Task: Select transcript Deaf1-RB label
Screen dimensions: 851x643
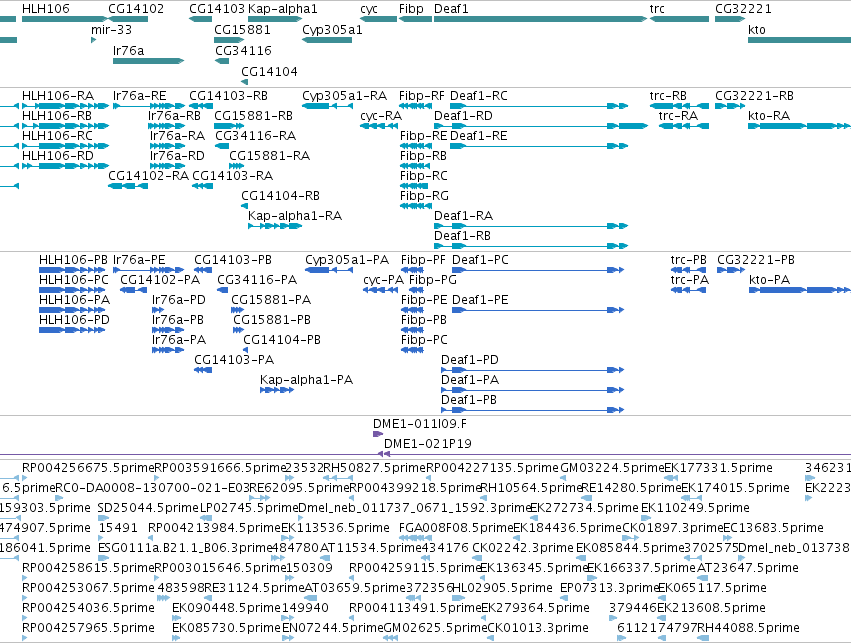Action: (462, 236)
